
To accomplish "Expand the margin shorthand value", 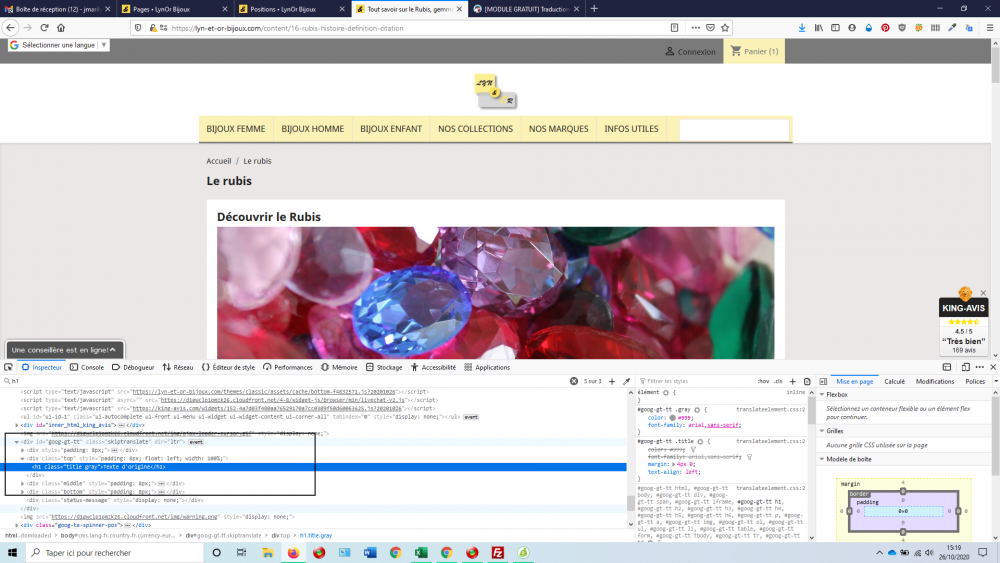I will click(673, 464).
